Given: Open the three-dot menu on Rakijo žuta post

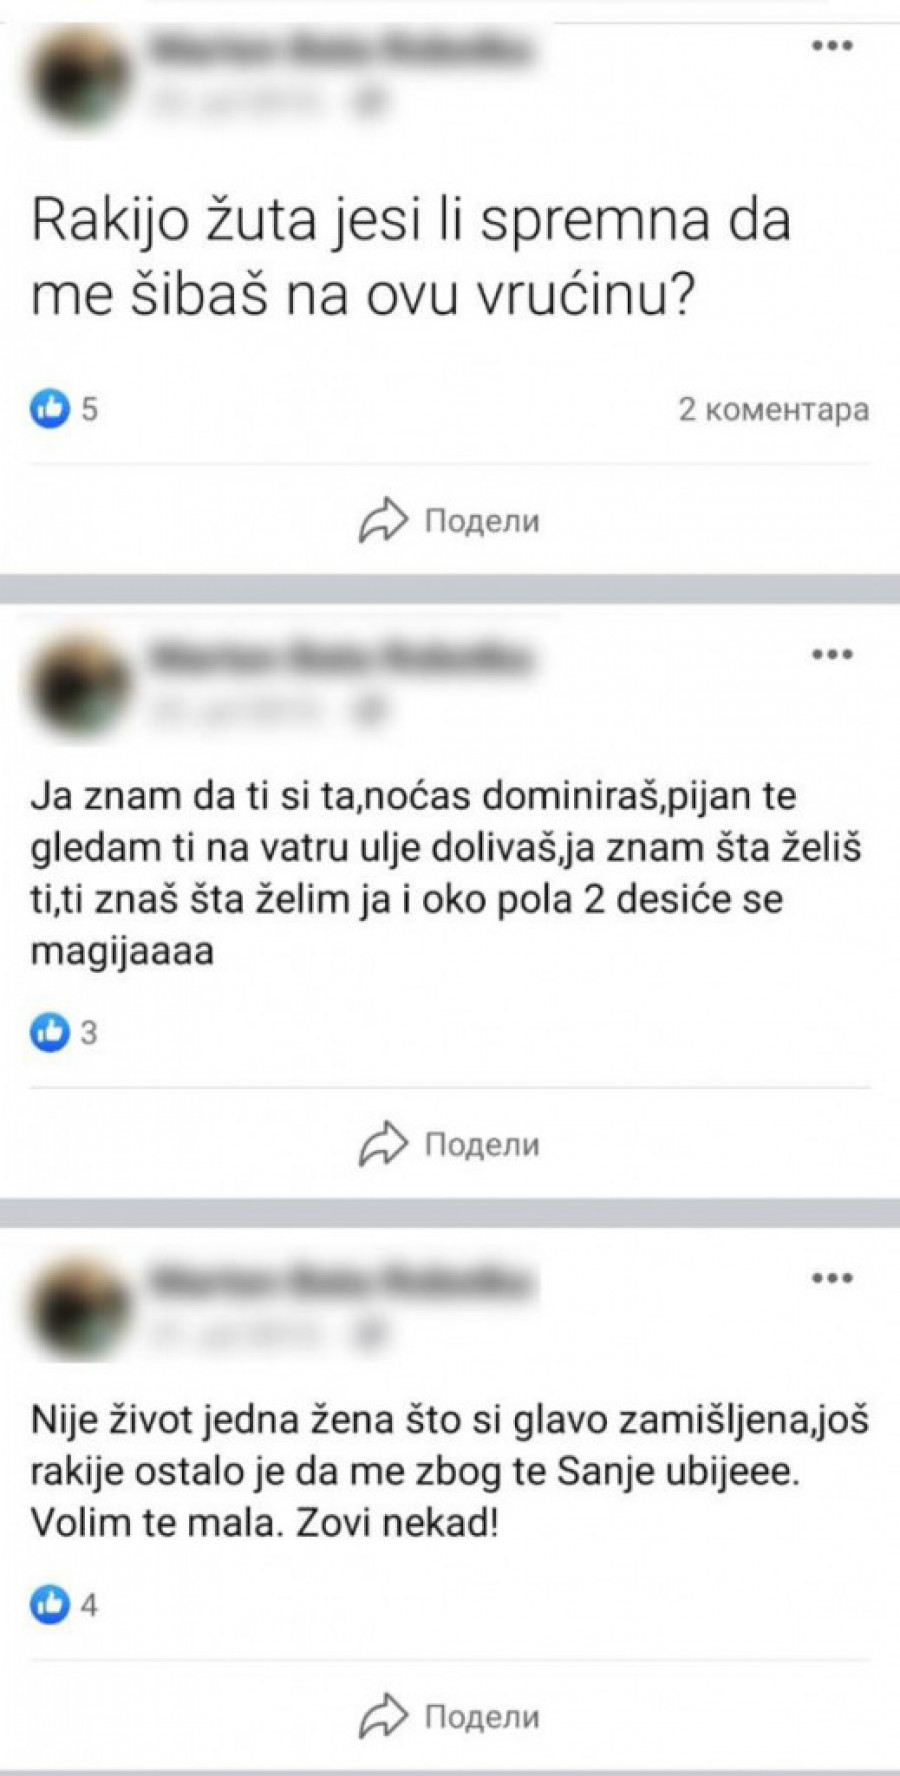Looking at the screenshot, I should pos(831,46).
